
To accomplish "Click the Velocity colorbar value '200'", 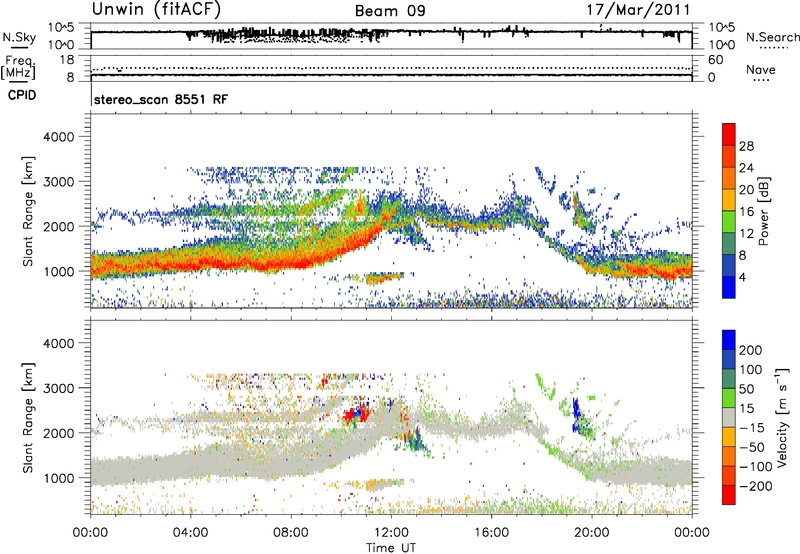I will tap(751, 350).
